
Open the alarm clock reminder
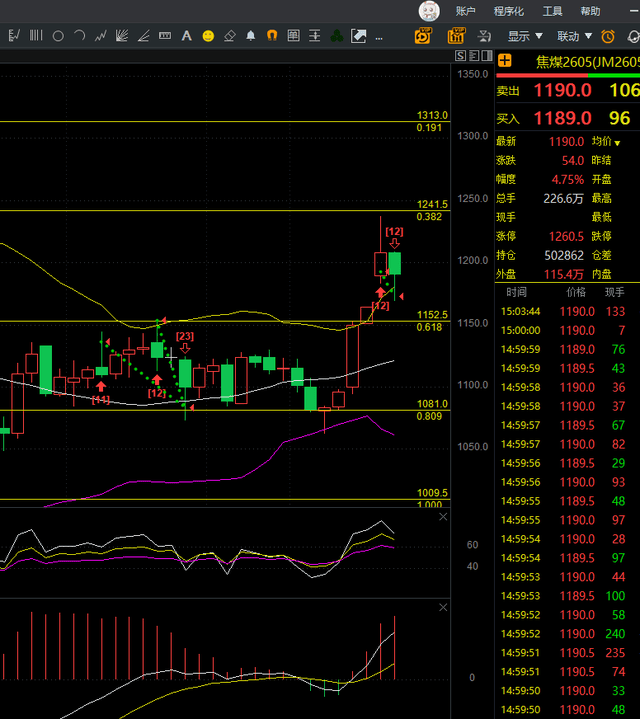pos(607,36)
